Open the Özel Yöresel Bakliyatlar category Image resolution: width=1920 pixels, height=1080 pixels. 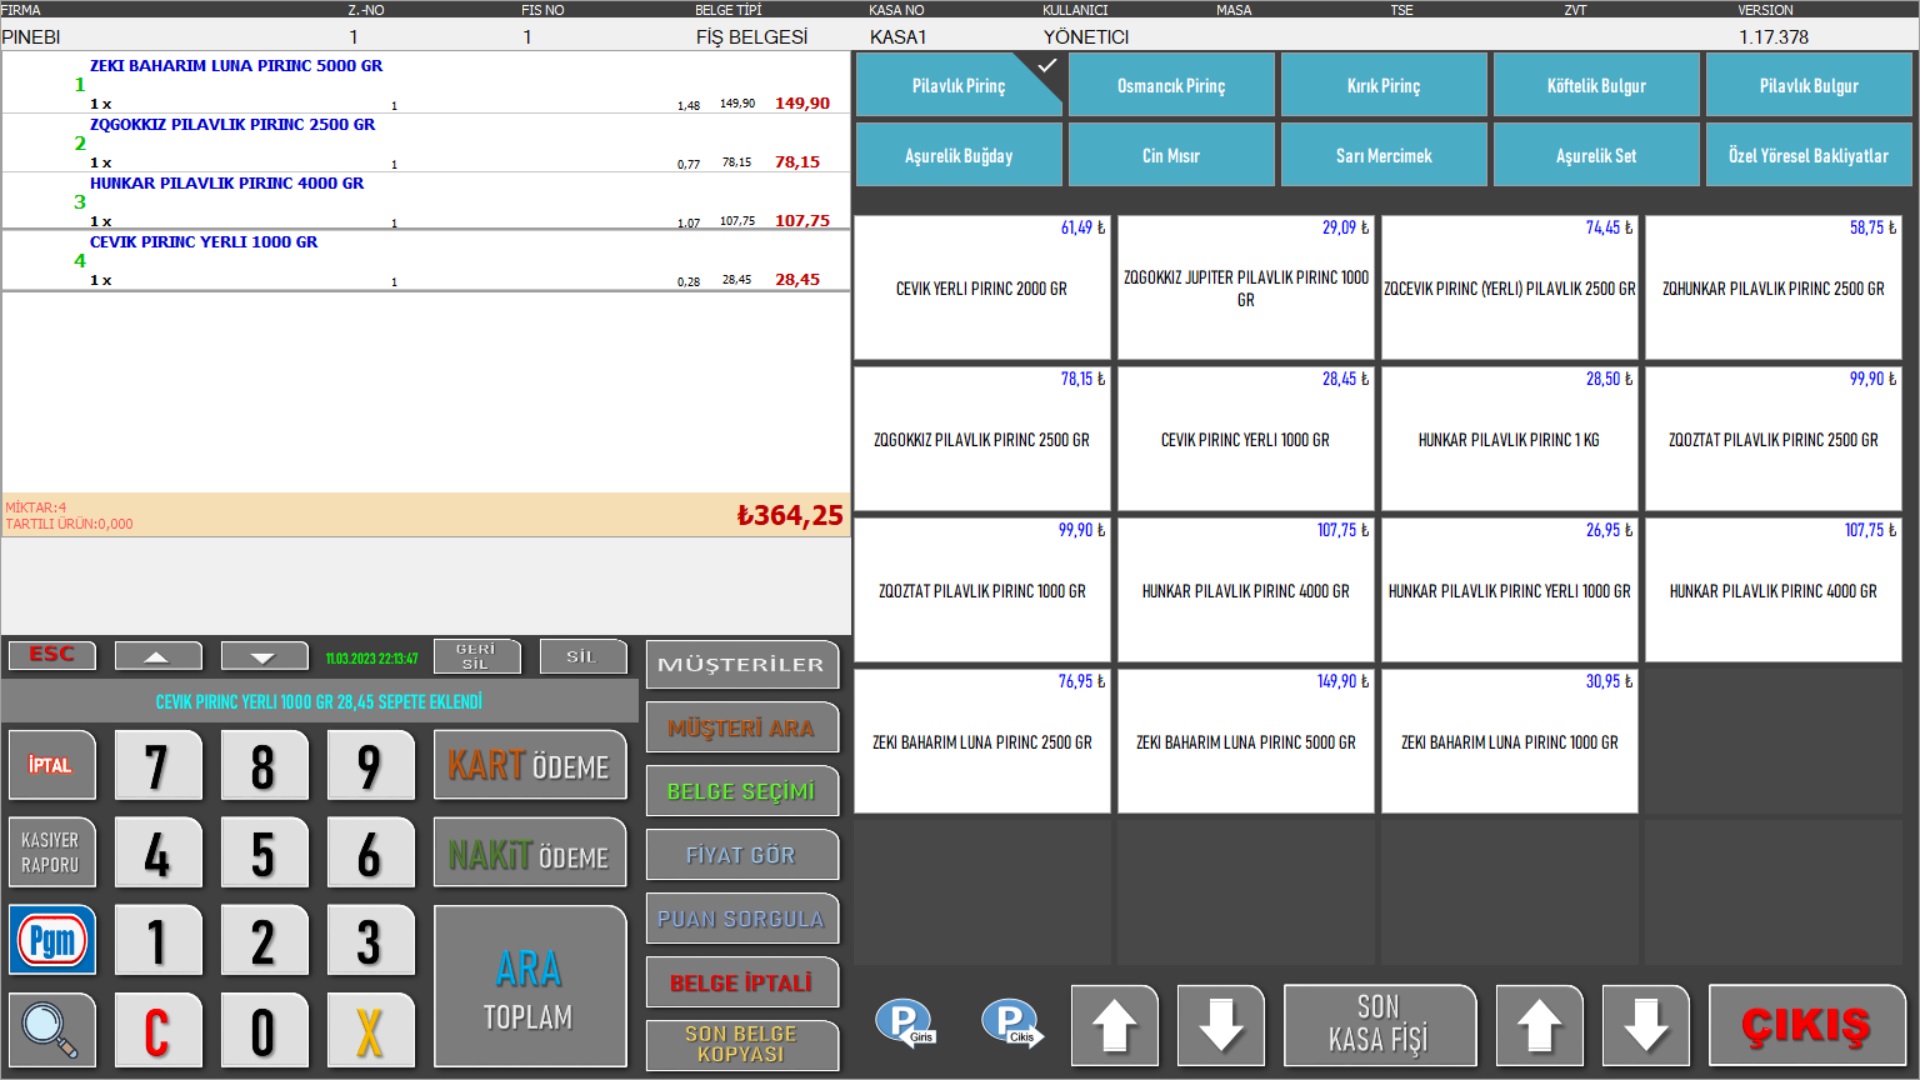(1808, 156)
